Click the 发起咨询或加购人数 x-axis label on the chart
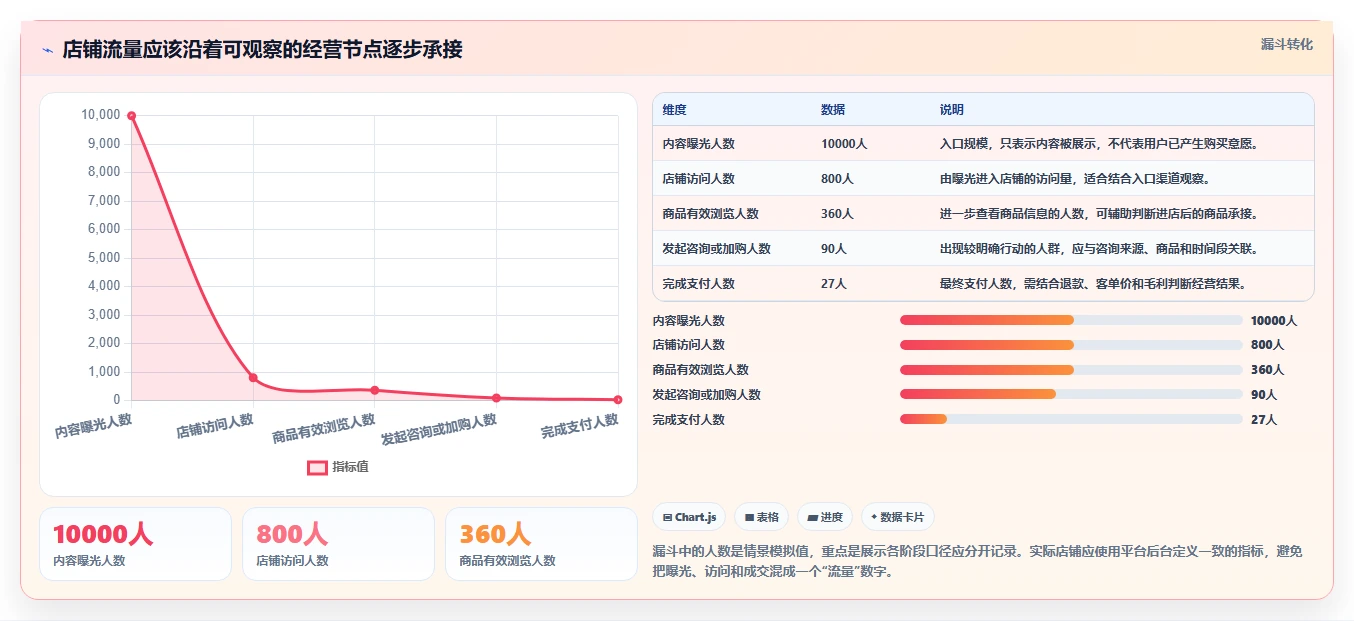Screen dimensions: 1354x621 click(x=439, y=429)
